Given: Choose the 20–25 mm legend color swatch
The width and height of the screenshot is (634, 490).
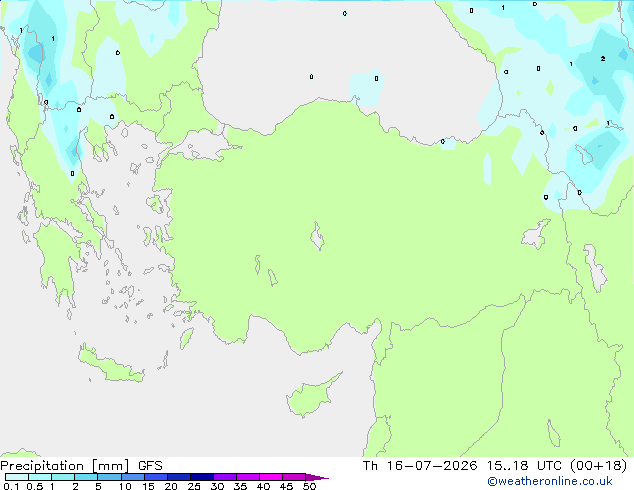Looking at the screenshot, I should (x=179, y=477).
